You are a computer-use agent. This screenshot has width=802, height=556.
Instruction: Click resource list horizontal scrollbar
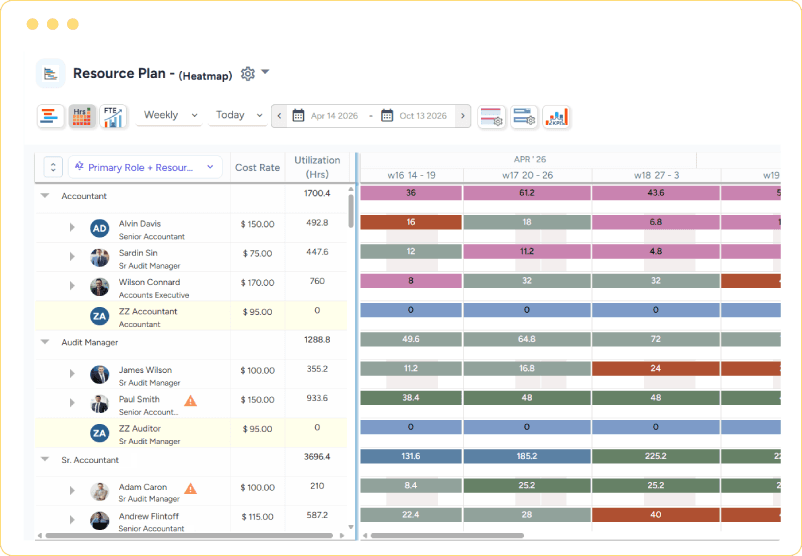coord(189,536)
